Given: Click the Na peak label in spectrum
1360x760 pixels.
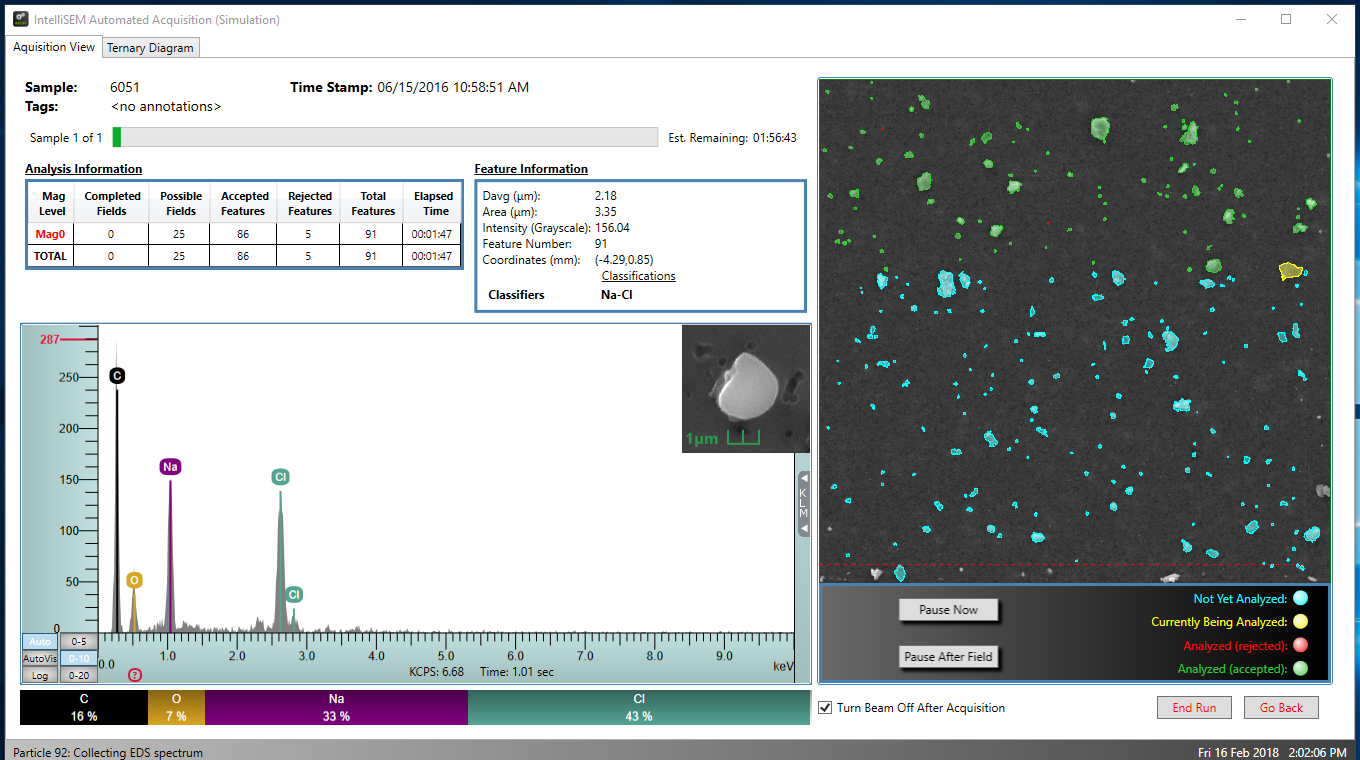Looking at the screenshot, I should pyautogui.click(x=170, y=467).
